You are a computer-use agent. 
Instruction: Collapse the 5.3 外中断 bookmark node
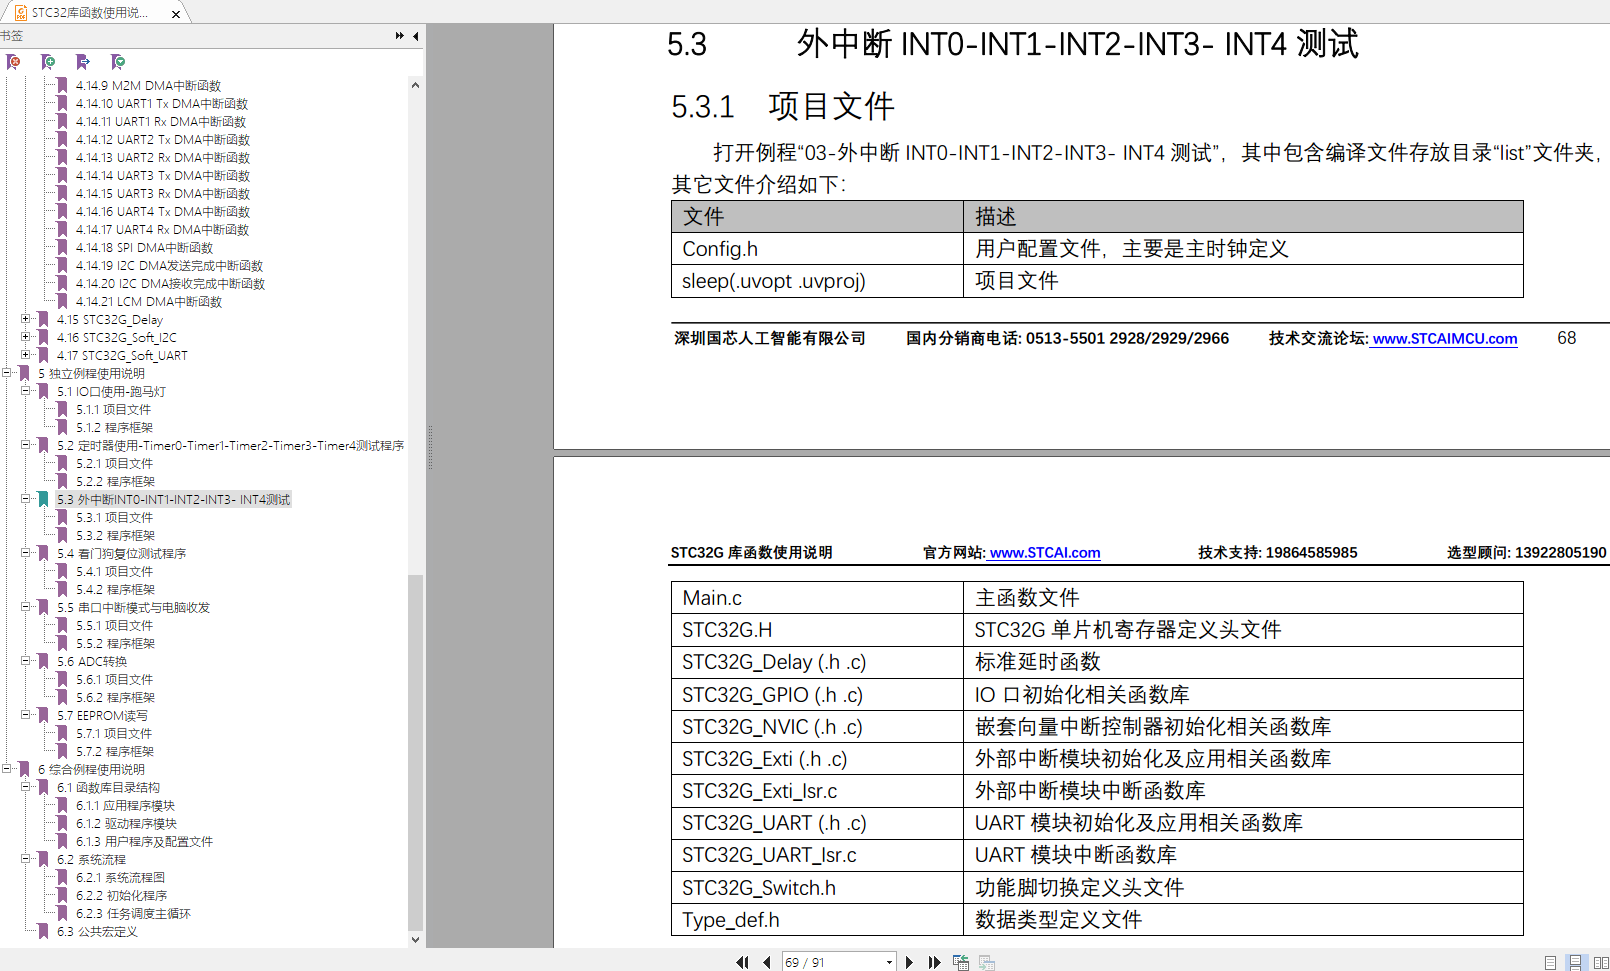tap(25, 499)
